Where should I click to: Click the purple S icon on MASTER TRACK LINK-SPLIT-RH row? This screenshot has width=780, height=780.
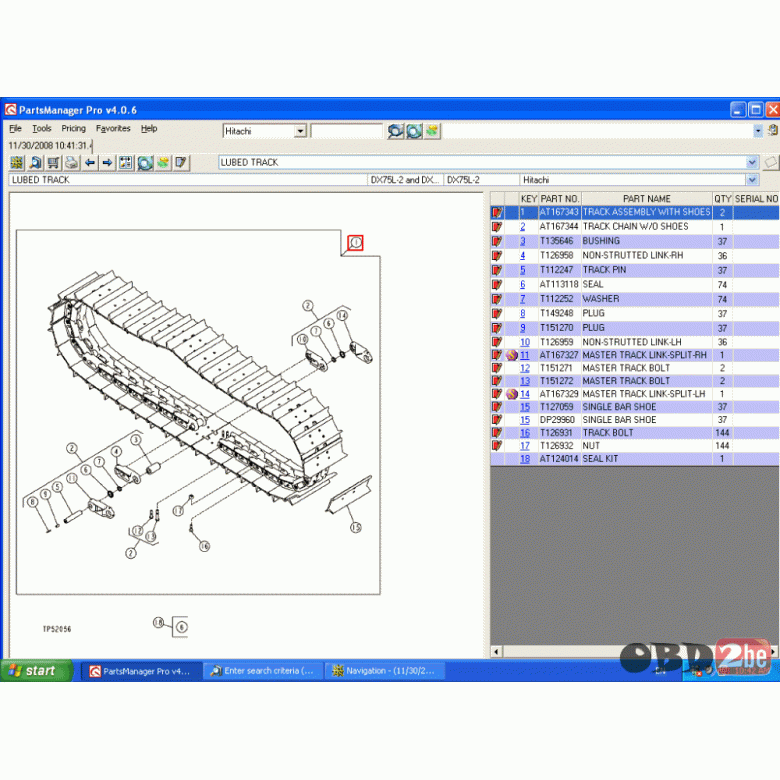(x=512, y=355)
